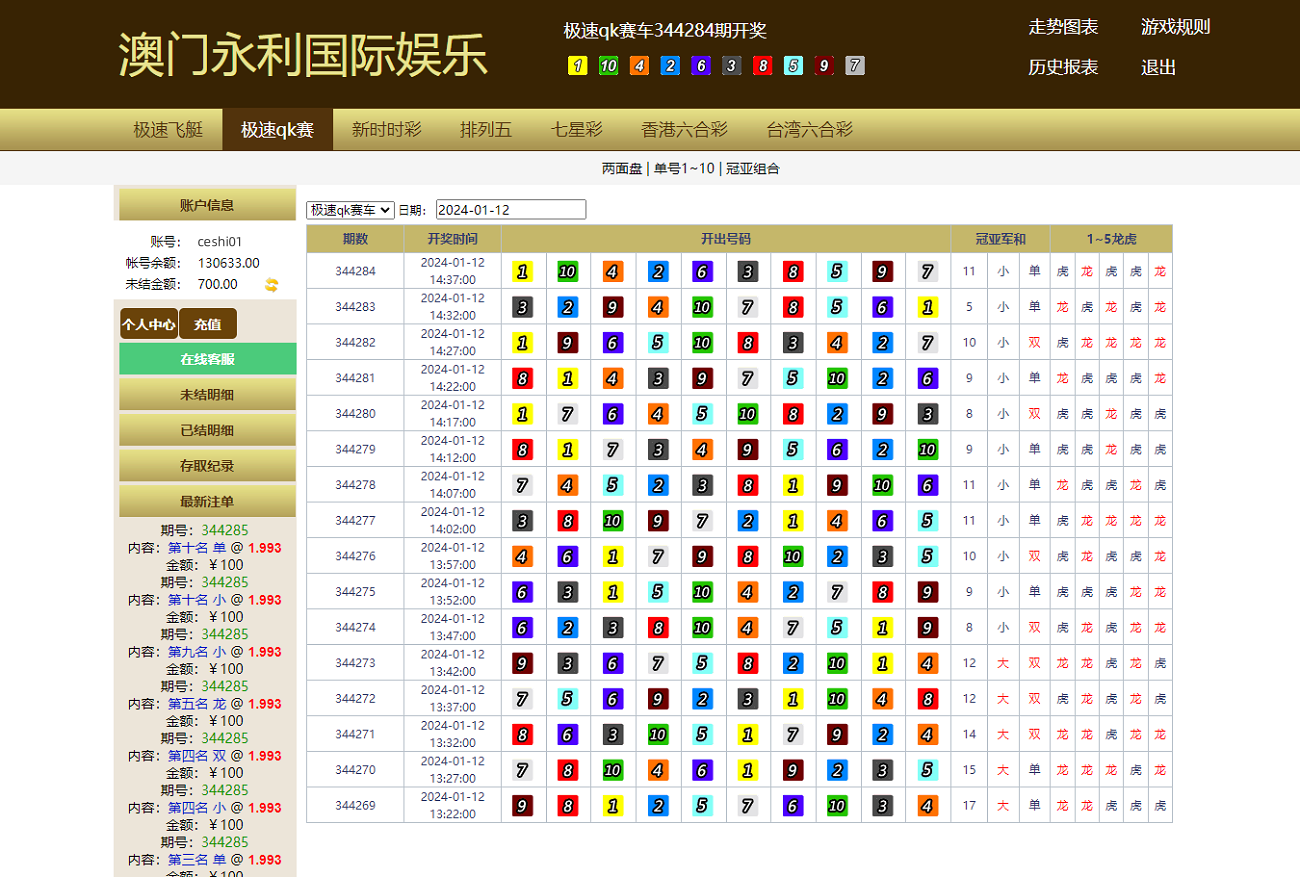Viewport: 1300px width, 877px height.
Task: Click the 日期 date input field
Action: tap(511, 210)
